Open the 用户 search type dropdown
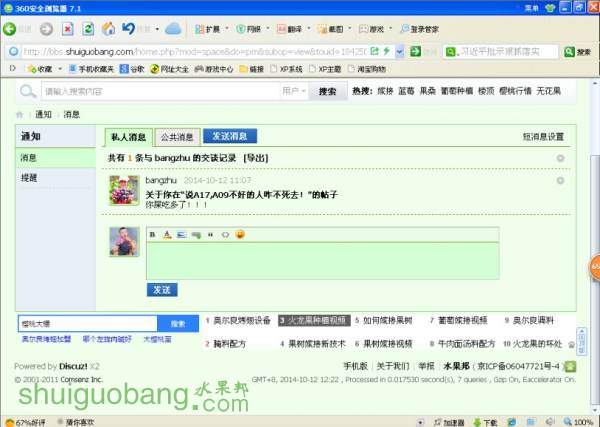Image resolution: width=600 pixels, height=427 pixels. [x=293, y=91]
